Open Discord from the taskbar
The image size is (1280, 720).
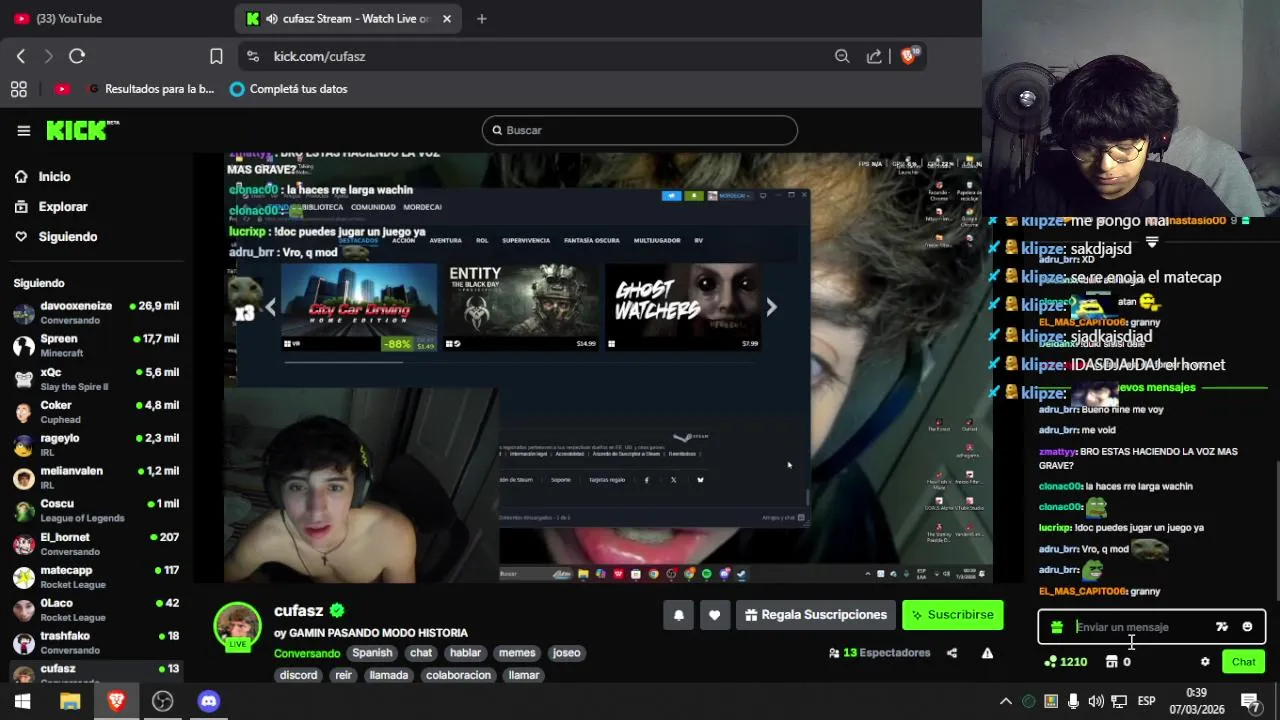tap(208, 701)
